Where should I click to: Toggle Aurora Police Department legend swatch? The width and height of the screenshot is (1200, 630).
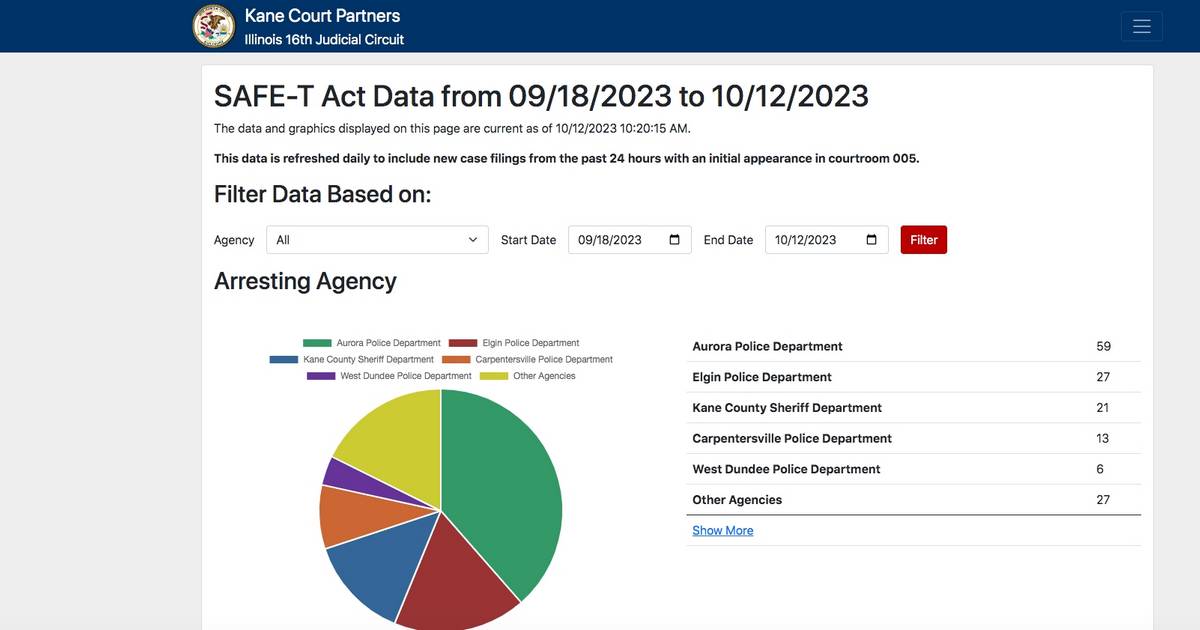[x=317, y=343]
